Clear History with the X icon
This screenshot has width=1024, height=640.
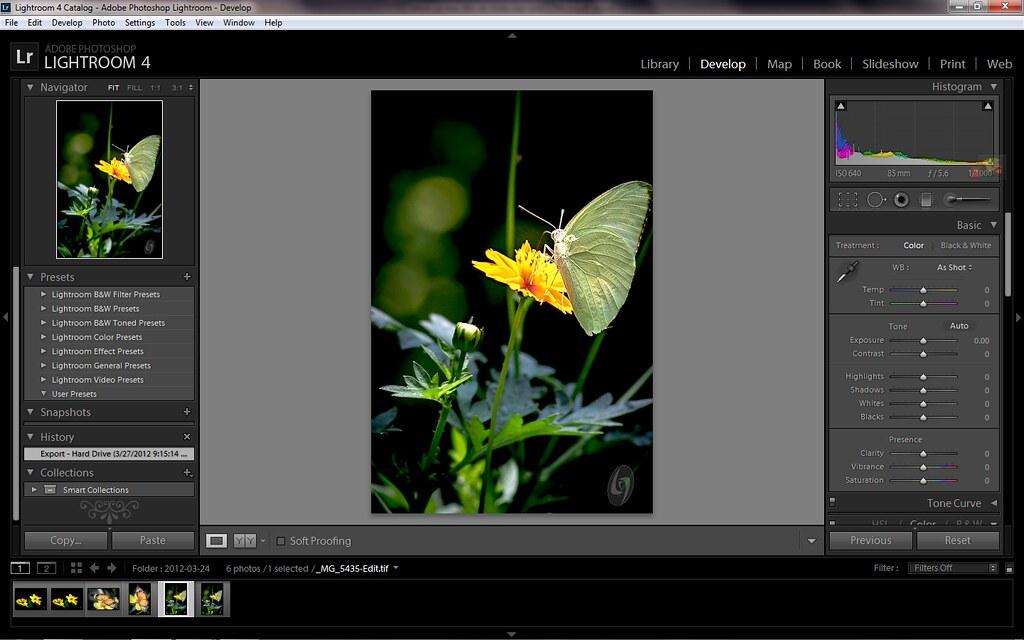click(x=187, y=437)
